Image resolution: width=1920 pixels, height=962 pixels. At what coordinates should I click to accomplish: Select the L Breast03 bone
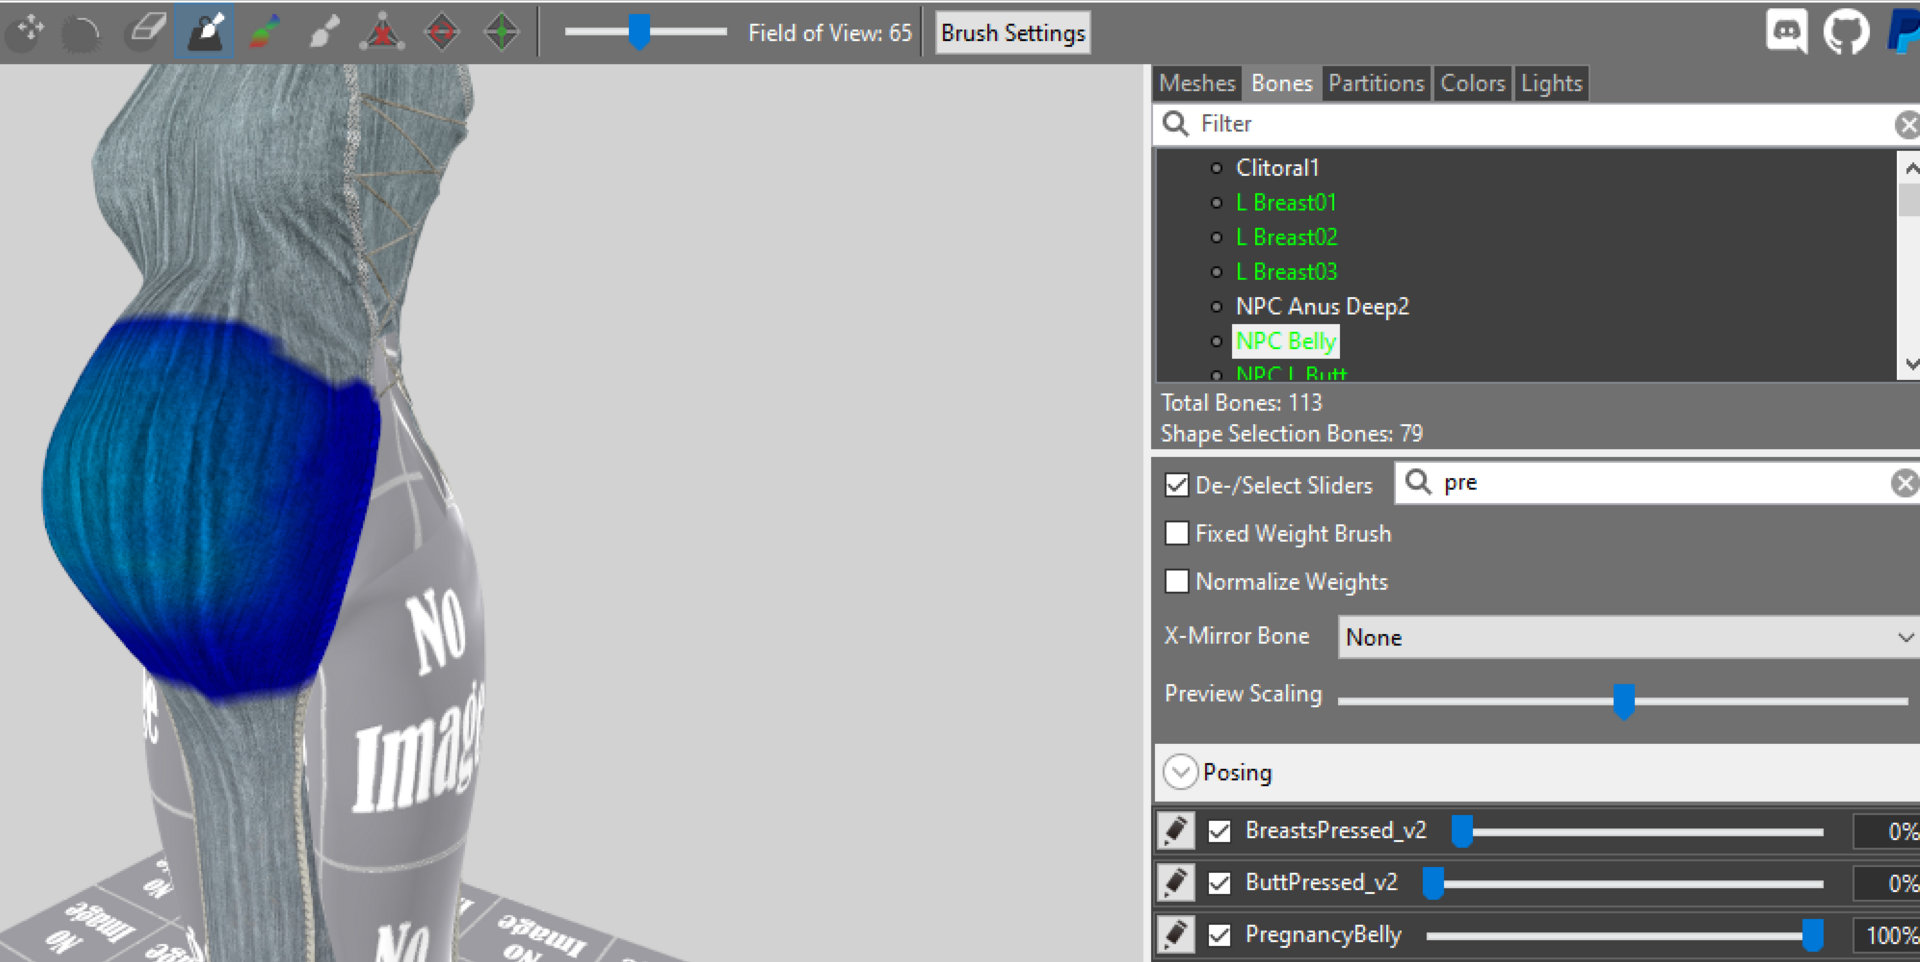(x=1286, y=272)
